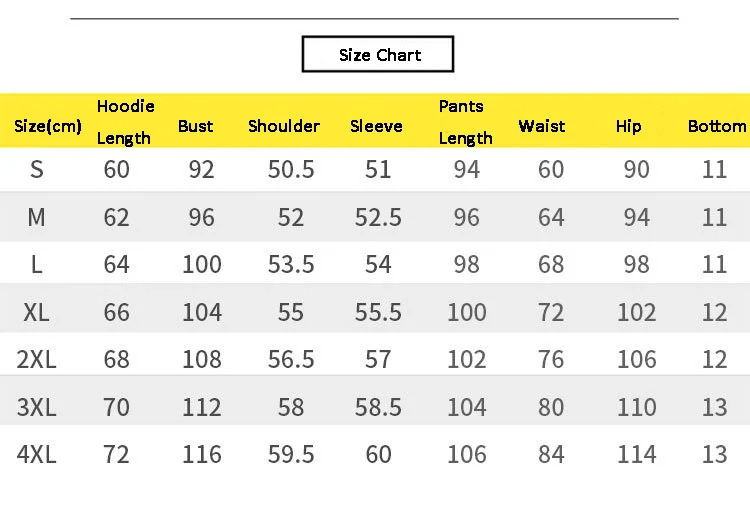Click the Waist column header
This screenshot has height=520, width=750.
(x=542, y=126)
